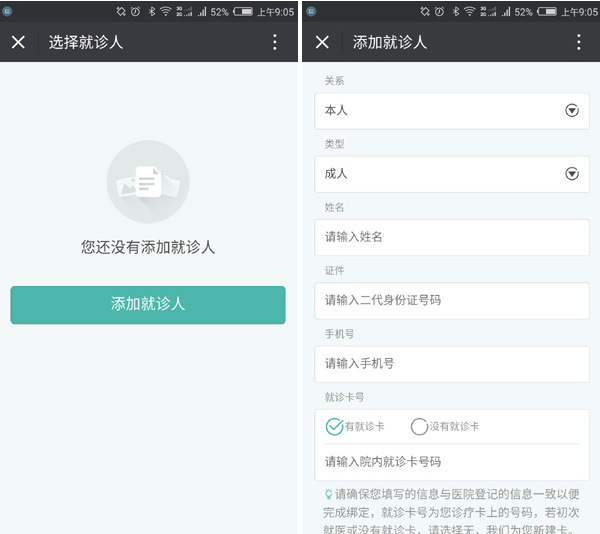Click the 请输入院内就诊卡号码 card number field
The width and height of the screenshot is (600, 534).
point(452,462)
